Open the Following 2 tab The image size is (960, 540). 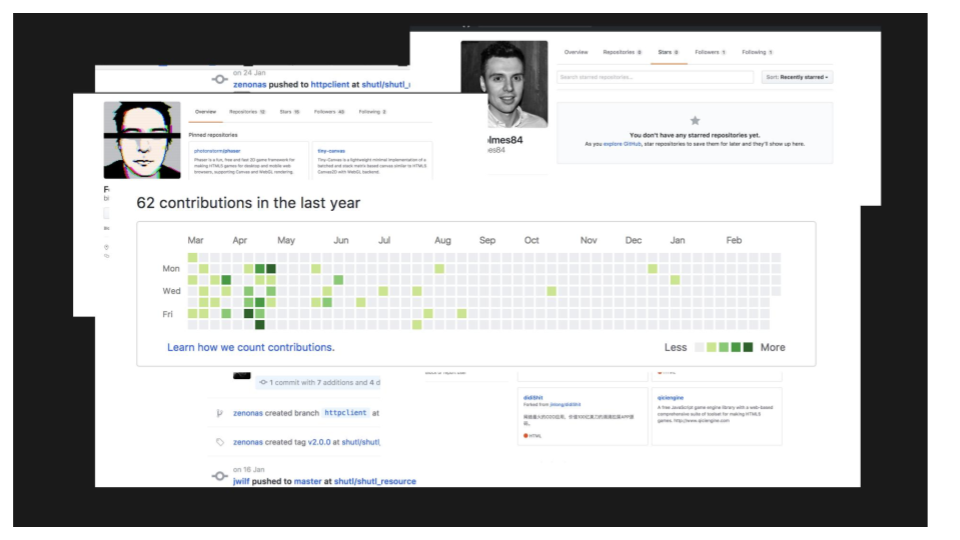[372, 112]
